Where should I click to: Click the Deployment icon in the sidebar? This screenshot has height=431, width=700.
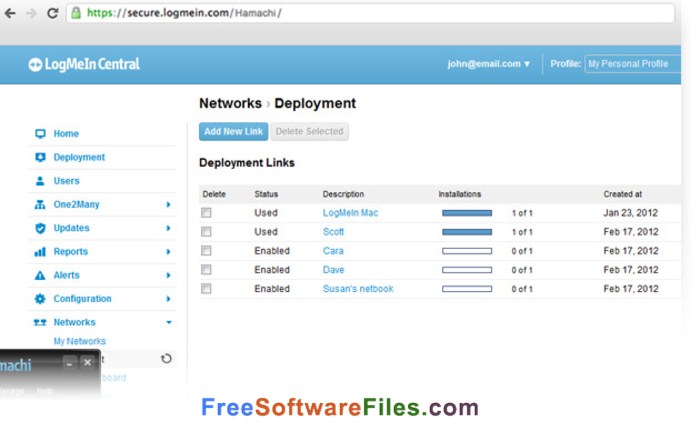click(x=40, y=157)
